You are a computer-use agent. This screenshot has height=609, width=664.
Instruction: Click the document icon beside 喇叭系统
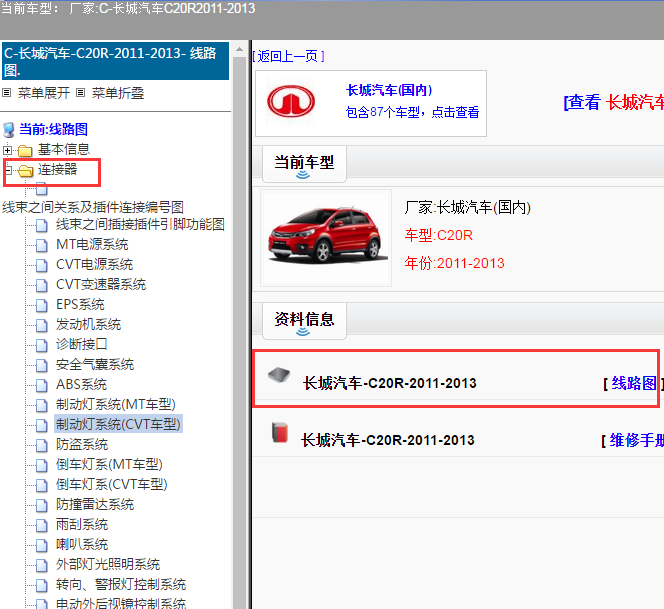(x=42, y=545)
